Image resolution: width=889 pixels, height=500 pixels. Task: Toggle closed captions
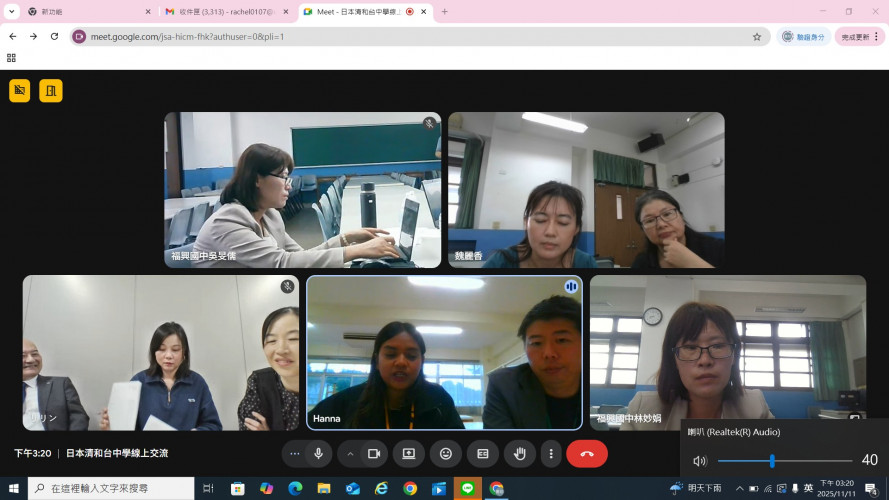click(x=482, y=453)
